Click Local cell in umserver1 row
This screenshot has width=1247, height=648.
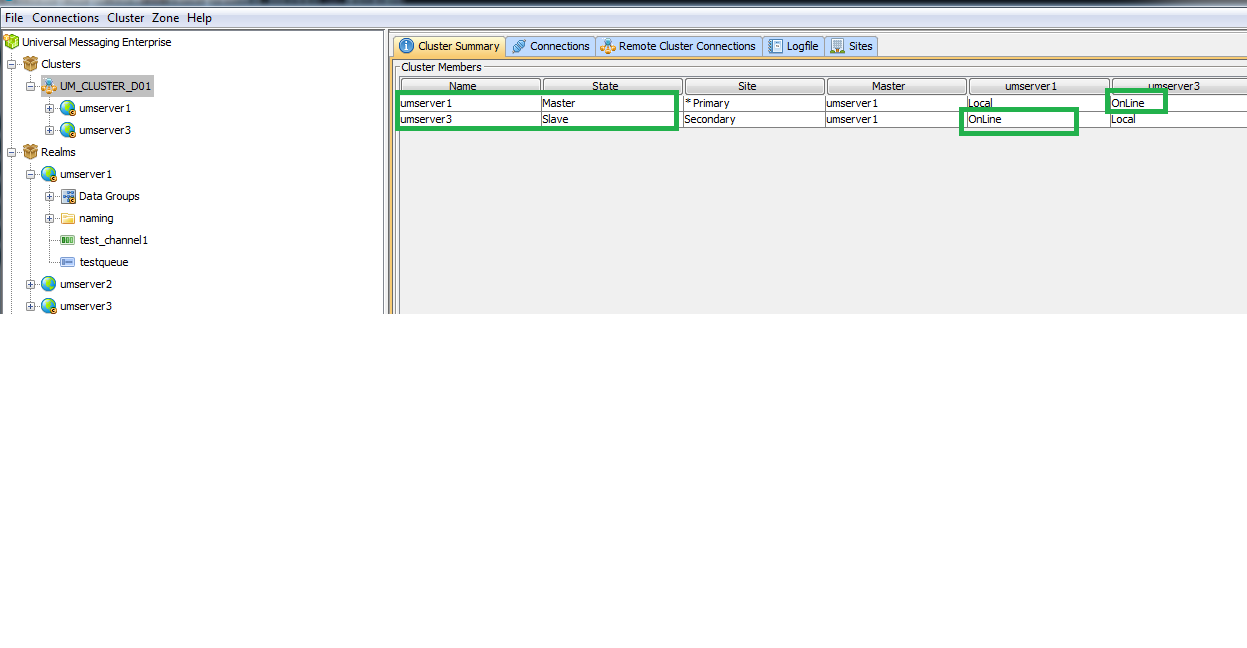tap(1038, 103)
